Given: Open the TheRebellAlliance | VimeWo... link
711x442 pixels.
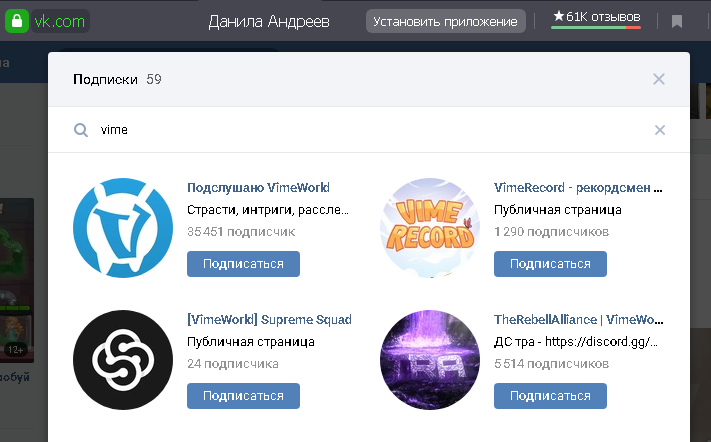Looking at the screenshot, I should (579, 320).
